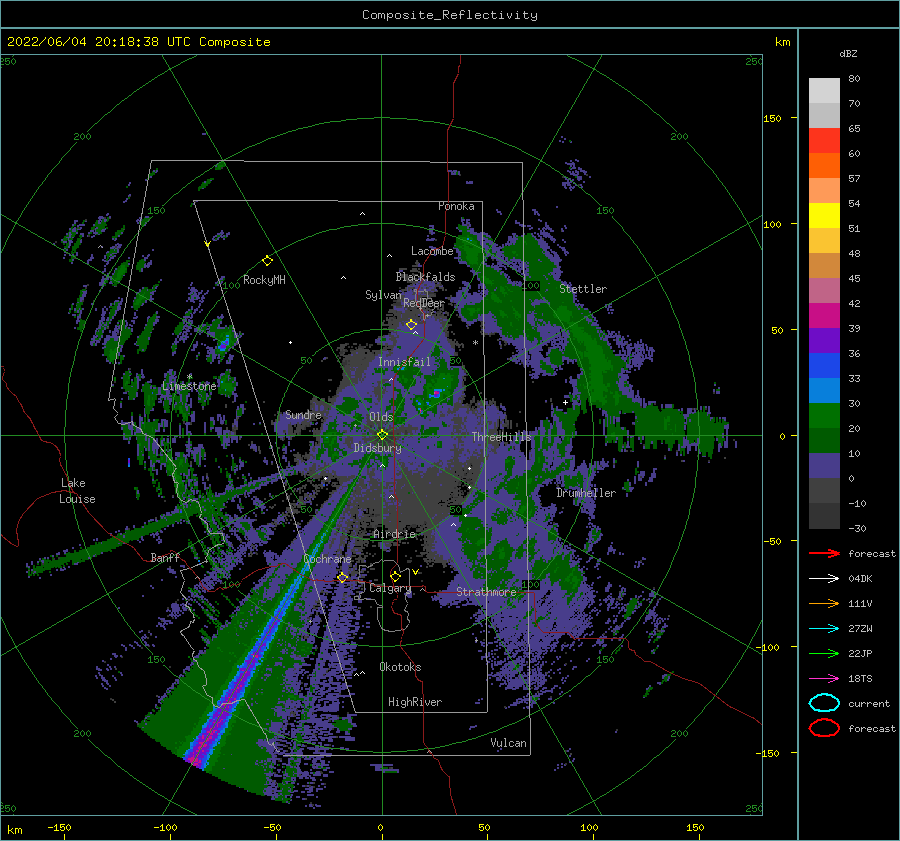Click the pink dBZ legend swatch
The height and width of the screenshot is (841, 900).
click(x=824, y=291)
